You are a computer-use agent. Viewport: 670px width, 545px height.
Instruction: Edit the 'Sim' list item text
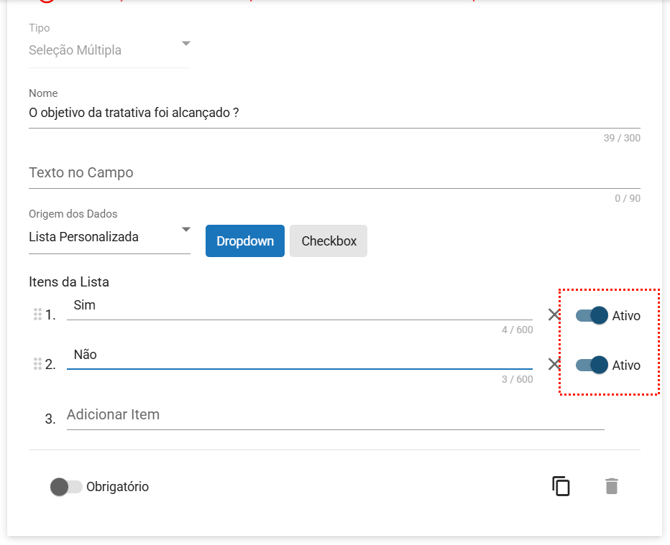pos(299,305)
